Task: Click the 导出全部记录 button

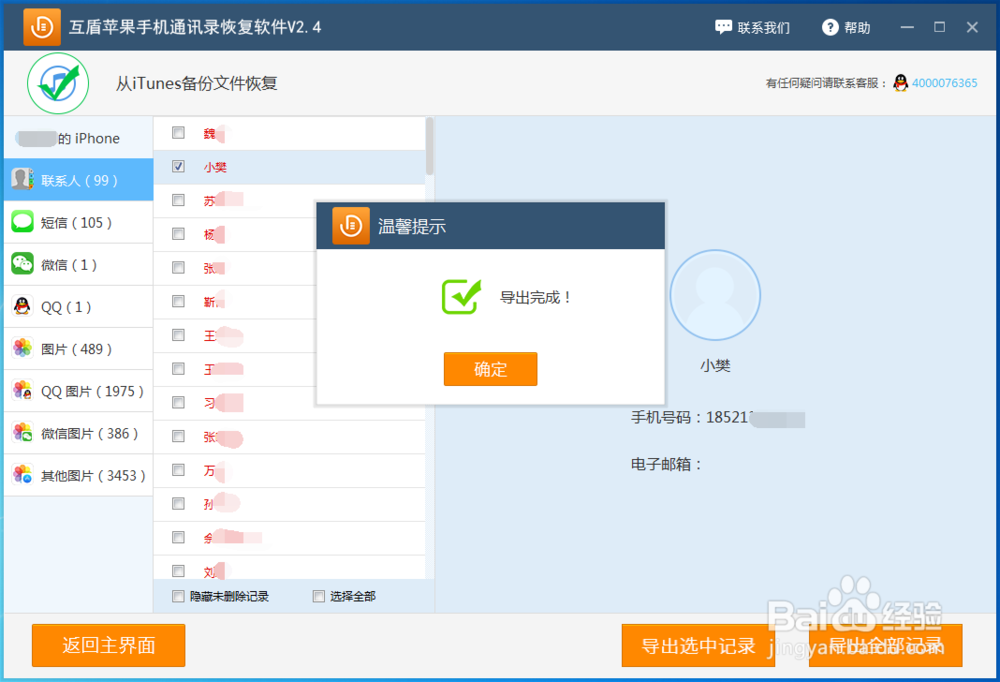Action: (x=885, y=645)
